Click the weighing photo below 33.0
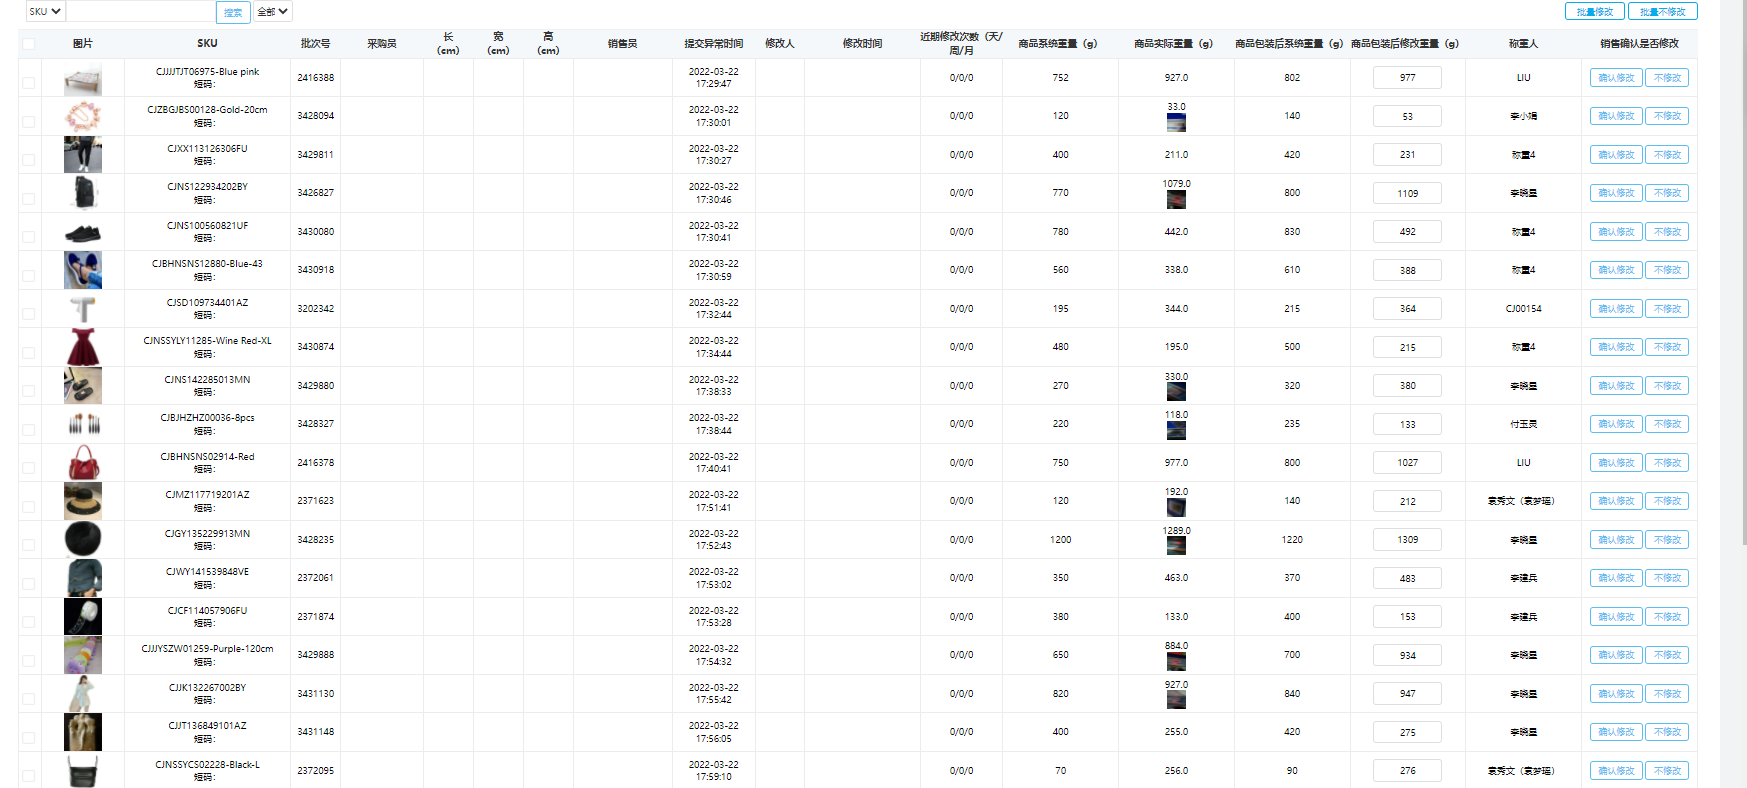The height and width of the screenshot is (788, 1747). click(1176, 122)
